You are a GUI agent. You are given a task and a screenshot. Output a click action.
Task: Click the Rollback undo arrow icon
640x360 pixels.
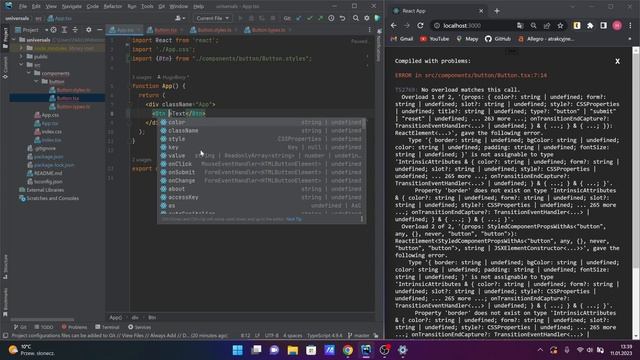tap(342, 18)
